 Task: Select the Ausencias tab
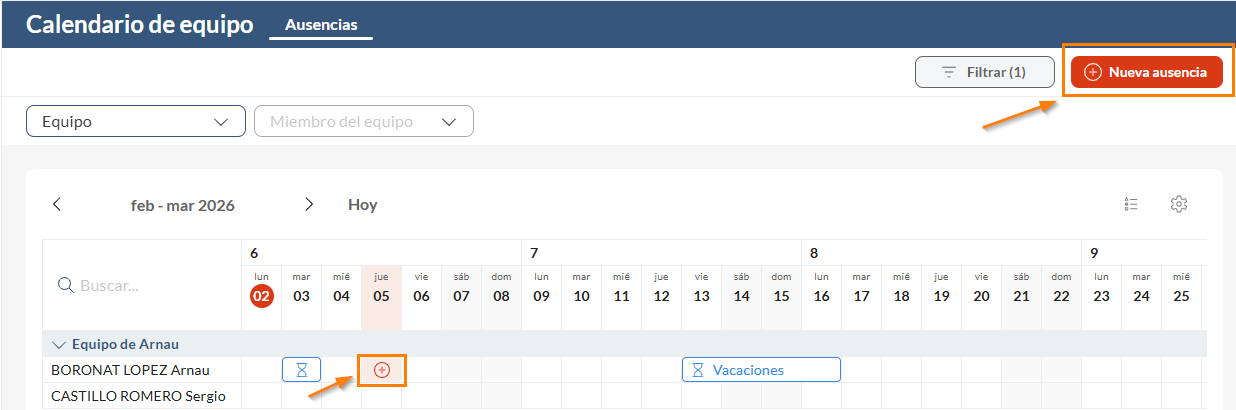point(321,25)
